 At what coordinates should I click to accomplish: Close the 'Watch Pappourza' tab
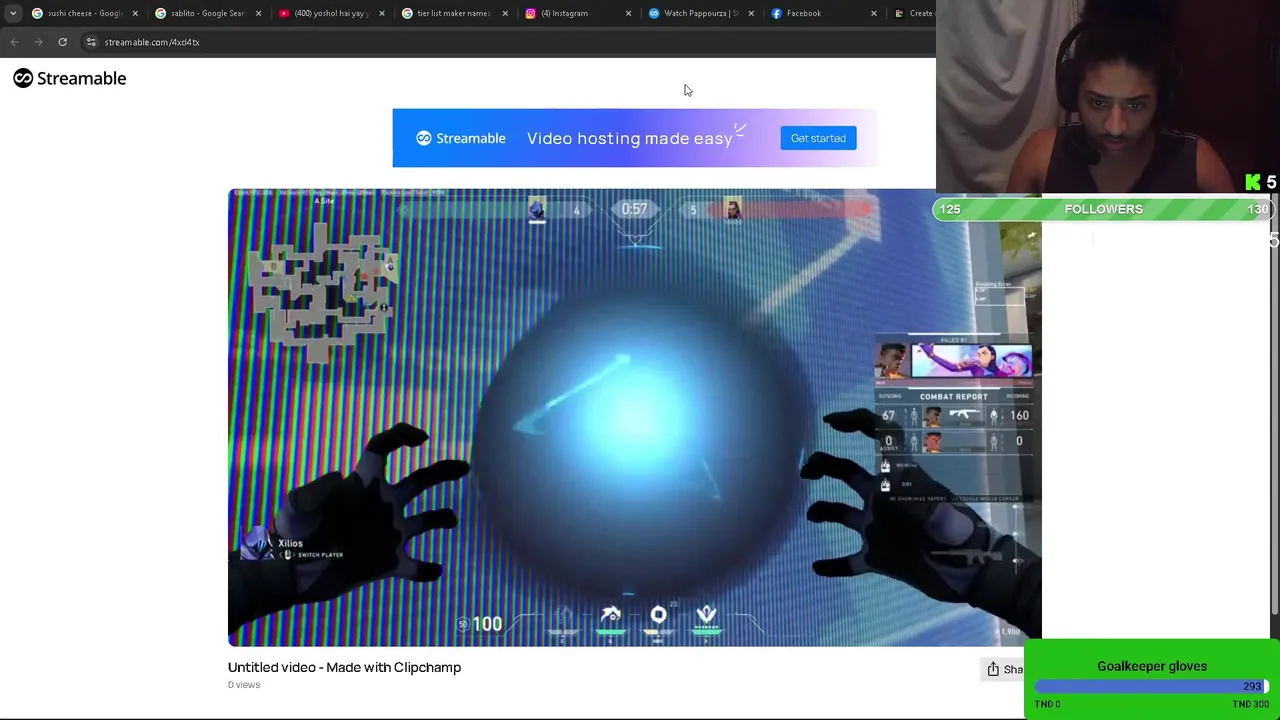pyautogui.click(x=751, y=13)
